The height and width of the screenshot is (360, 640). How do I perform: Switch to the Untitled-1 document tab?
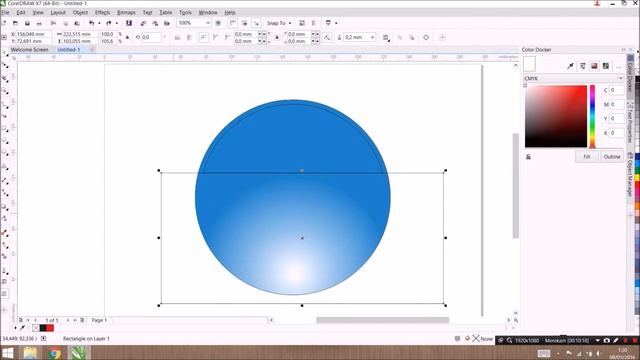(x=69, y=49)
